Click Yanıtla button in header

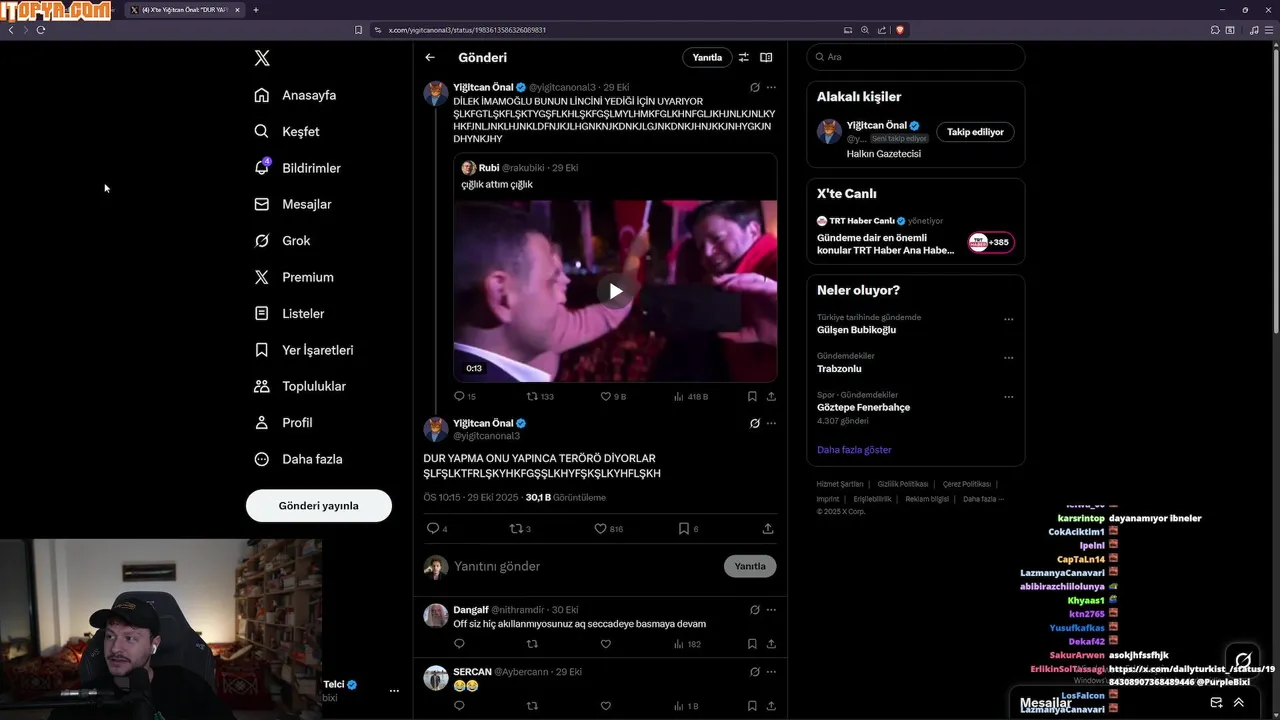(x=707, y=57)
